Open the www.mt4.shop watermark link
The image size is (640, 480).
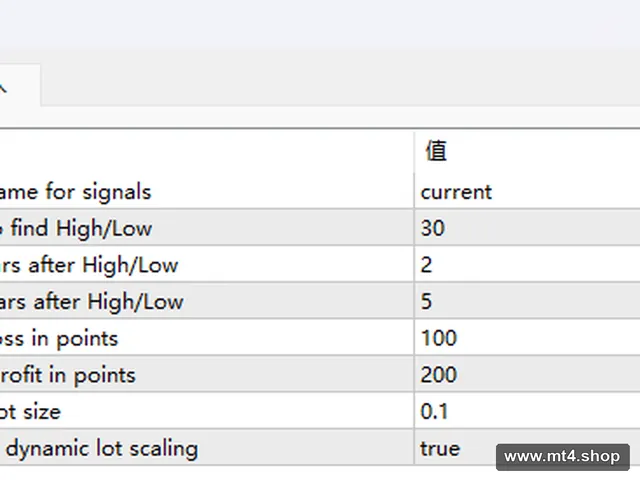coord(562,457)
